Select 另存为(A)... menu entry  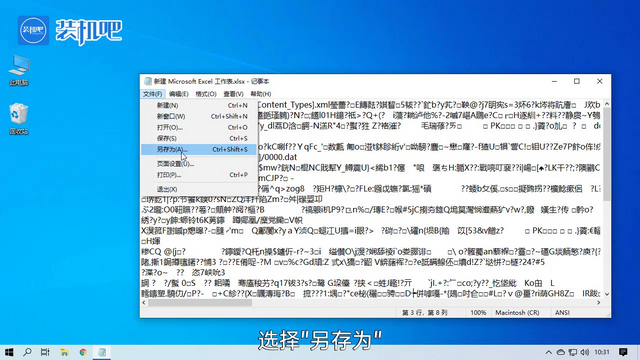coord(199,149)
